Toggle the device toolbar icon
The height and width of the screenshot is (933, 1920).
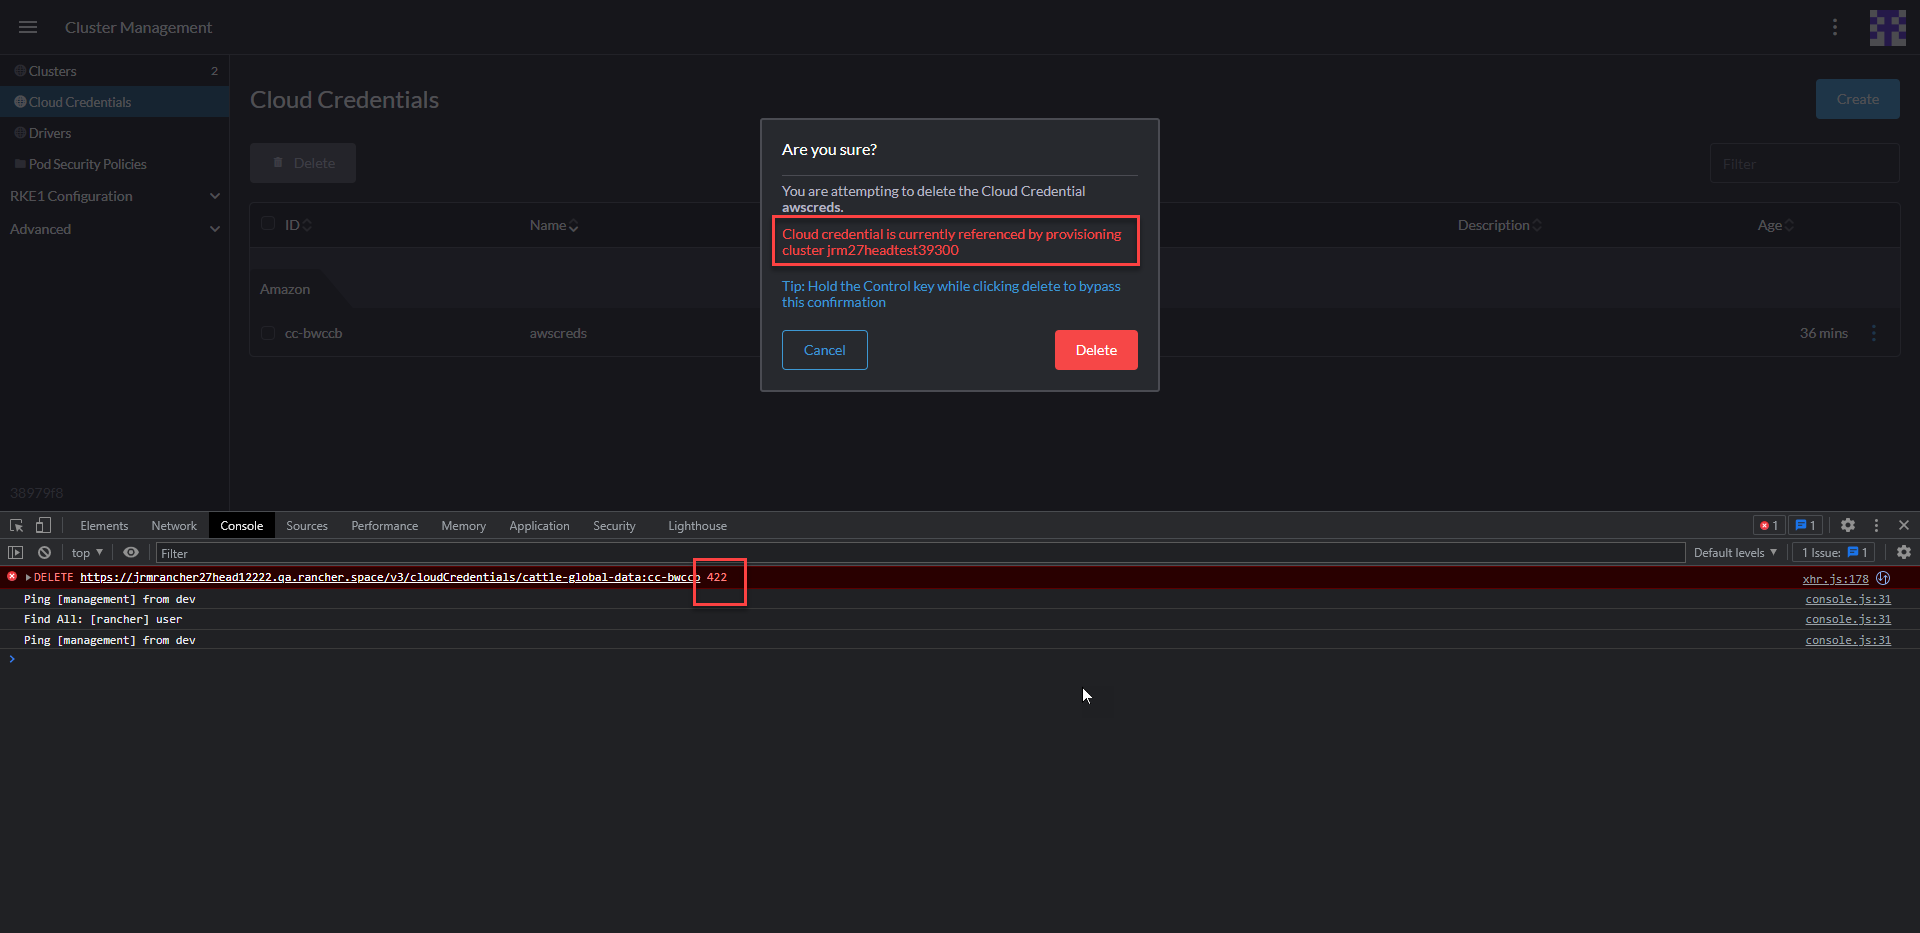click(42, 525)
